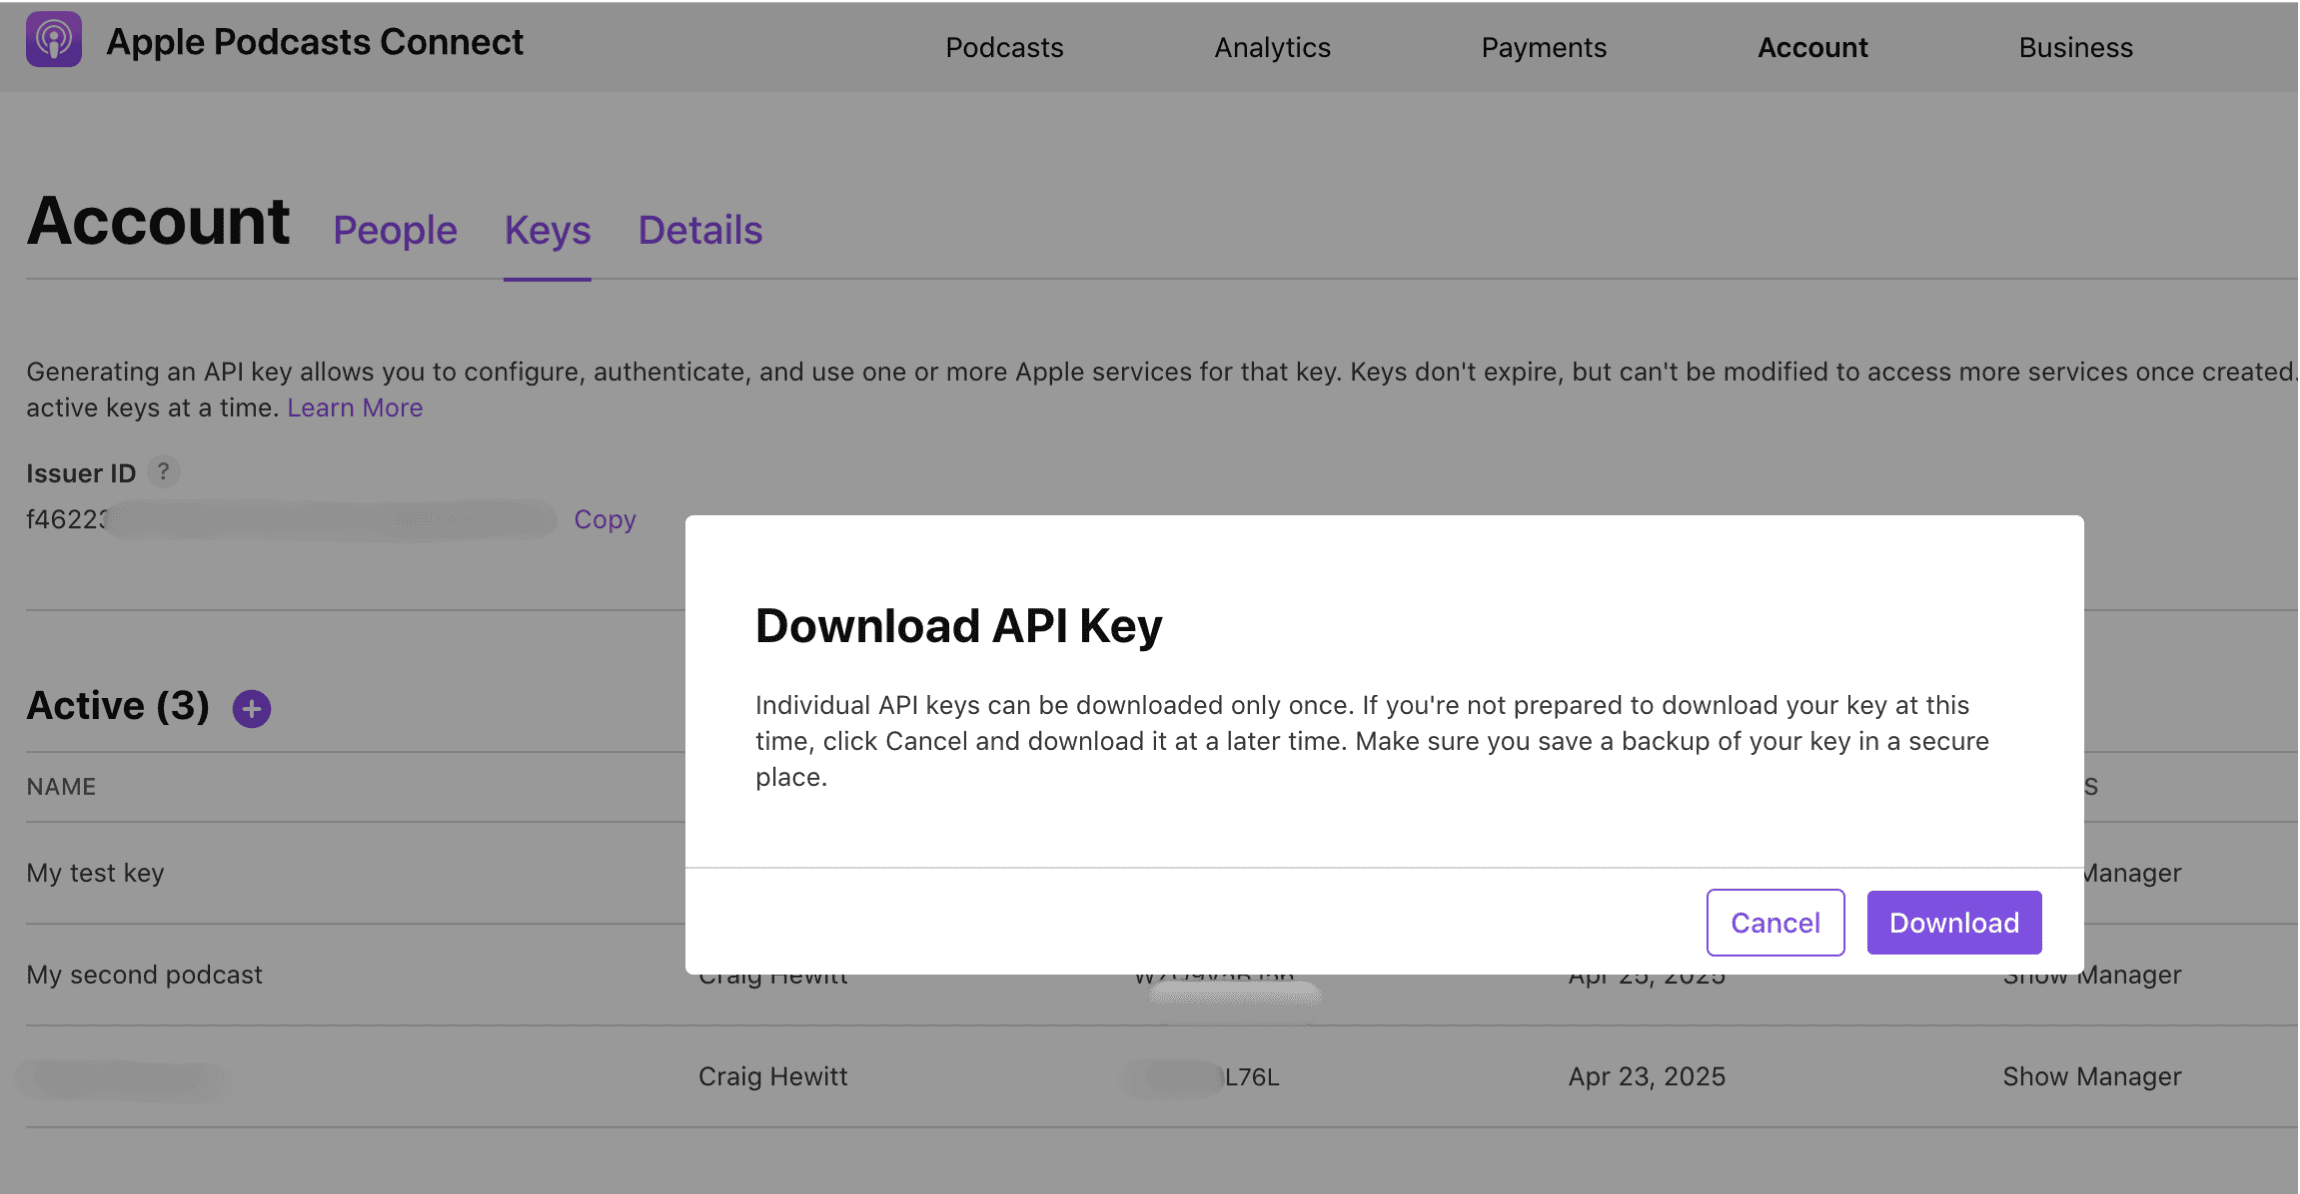Open the Business navigation item

coord(2075,47)
